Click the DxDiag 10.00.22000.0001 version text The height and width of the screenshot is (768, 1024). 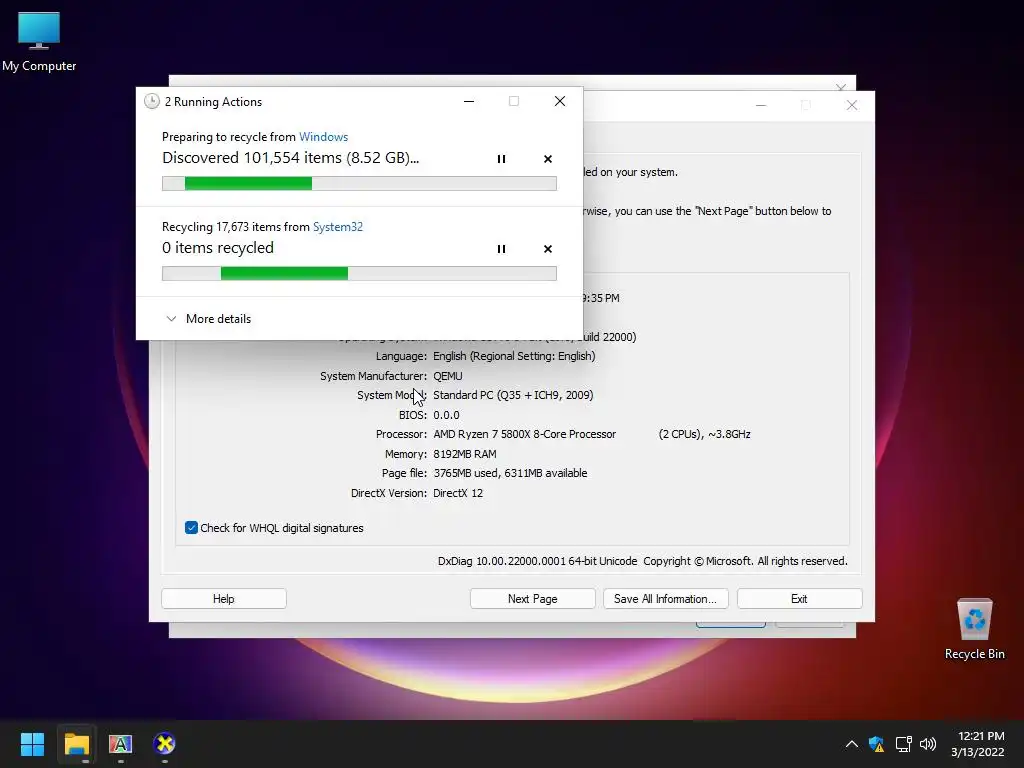pos(537,561)
